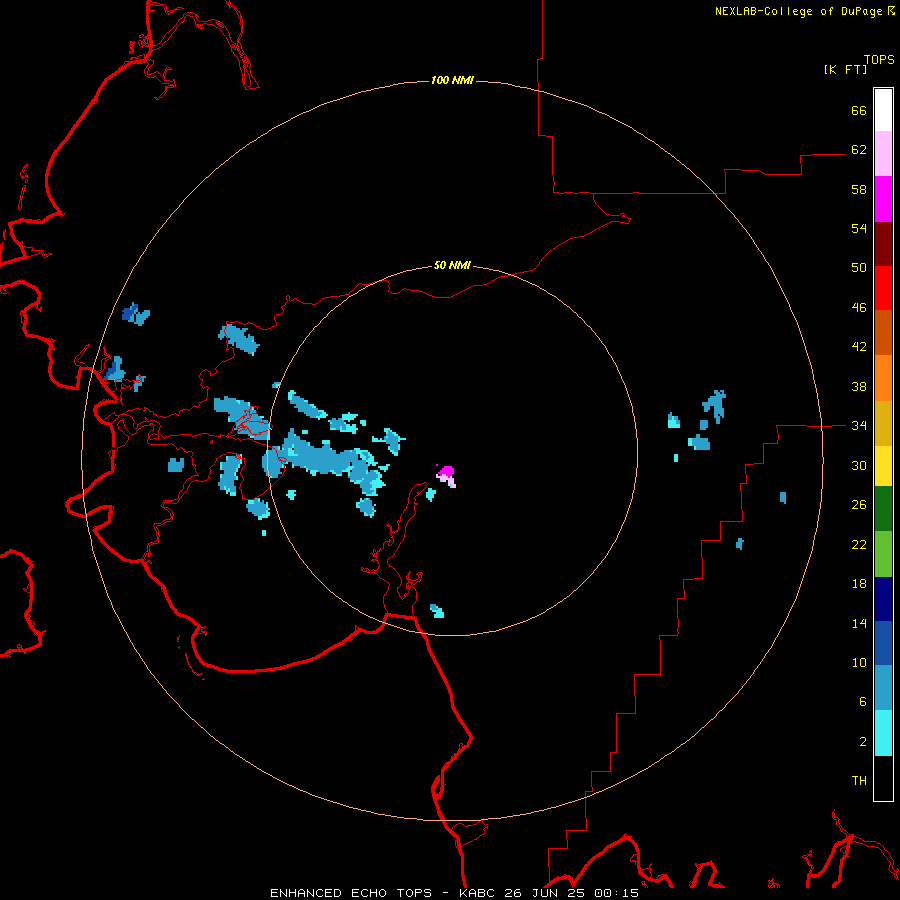This screenshot has width=900, height=900.
Task: Click the yellow 30 kft legend swatch
Action: (883, 466)
